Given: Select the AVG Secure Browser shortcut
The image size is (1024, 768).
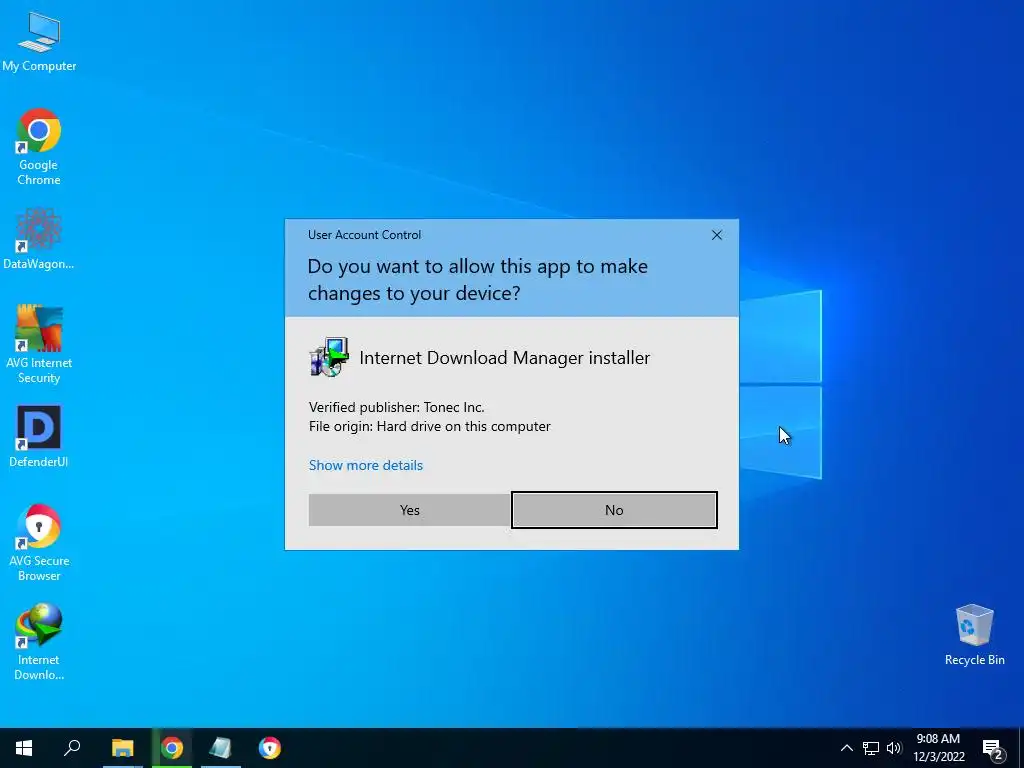Looking at the screenshot, I should click(39, 543).
